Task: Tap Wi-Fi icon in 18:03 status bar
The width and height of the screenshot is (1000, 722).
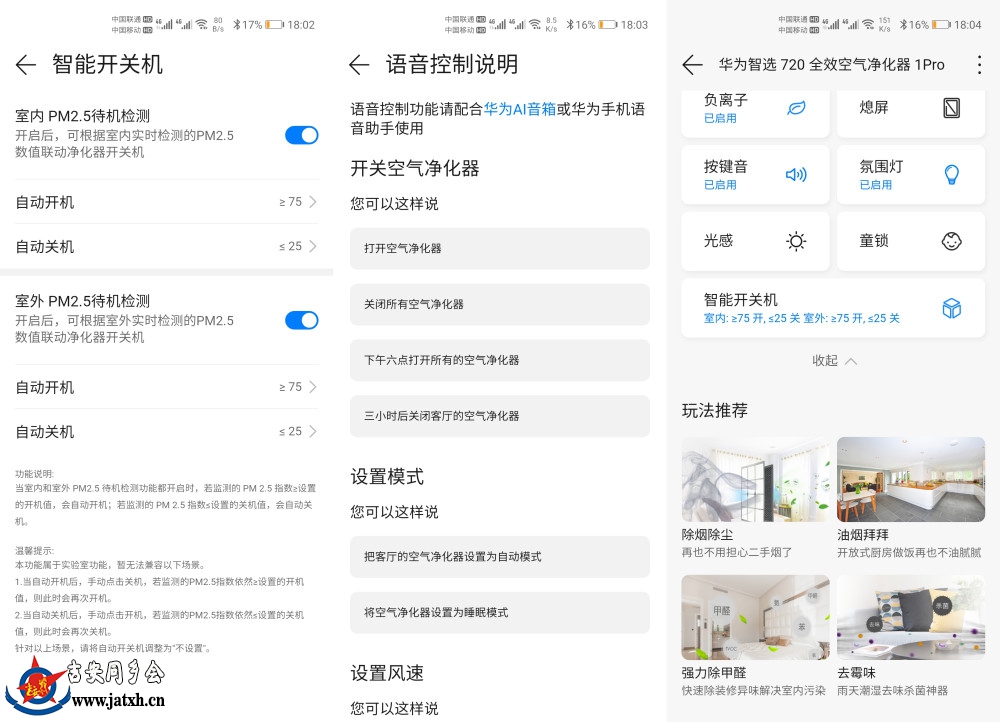Action: coord(535,25)
